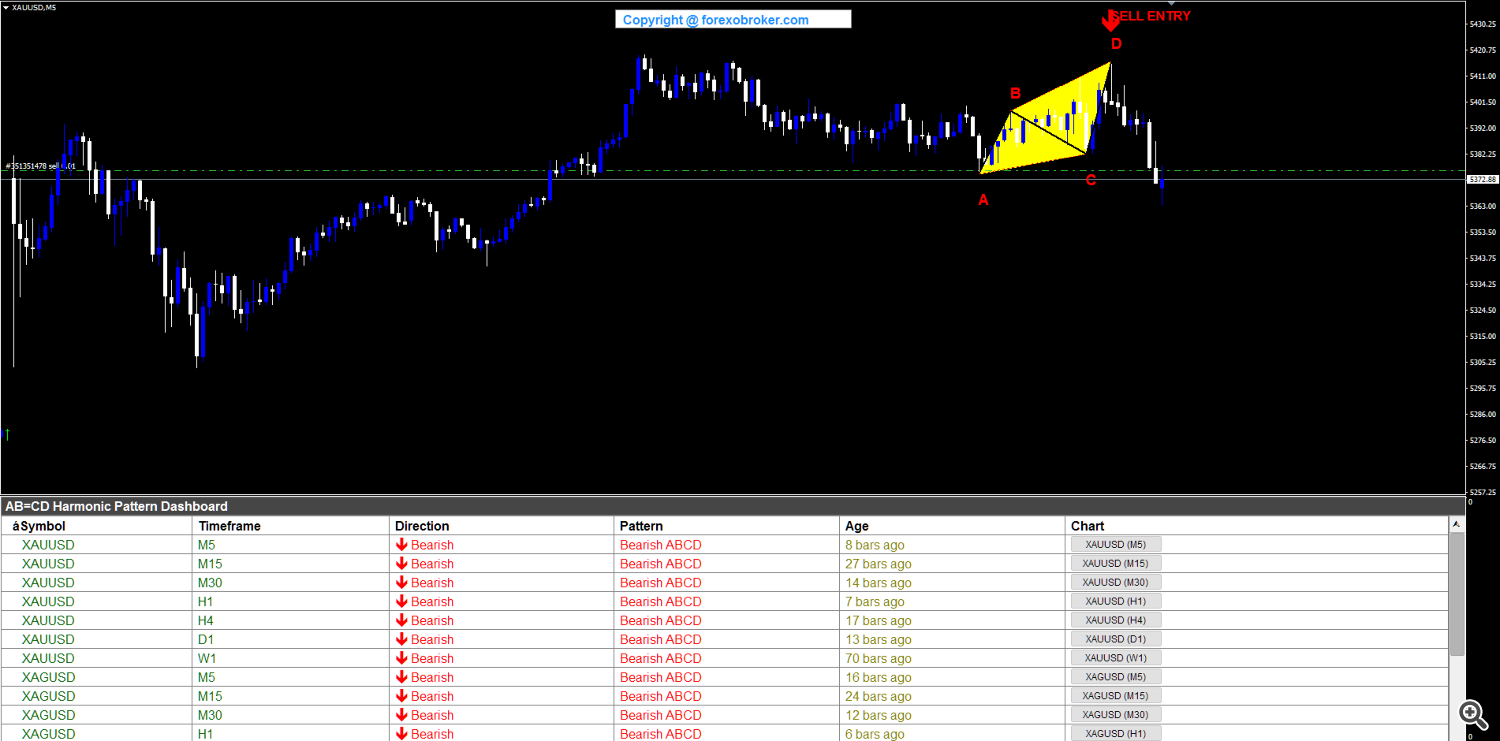This screenshot has width=1500, height=741.
Task: Click the 'AB=CD Harmonic Pattern Dashboard' title
Action: click(116, 507)
